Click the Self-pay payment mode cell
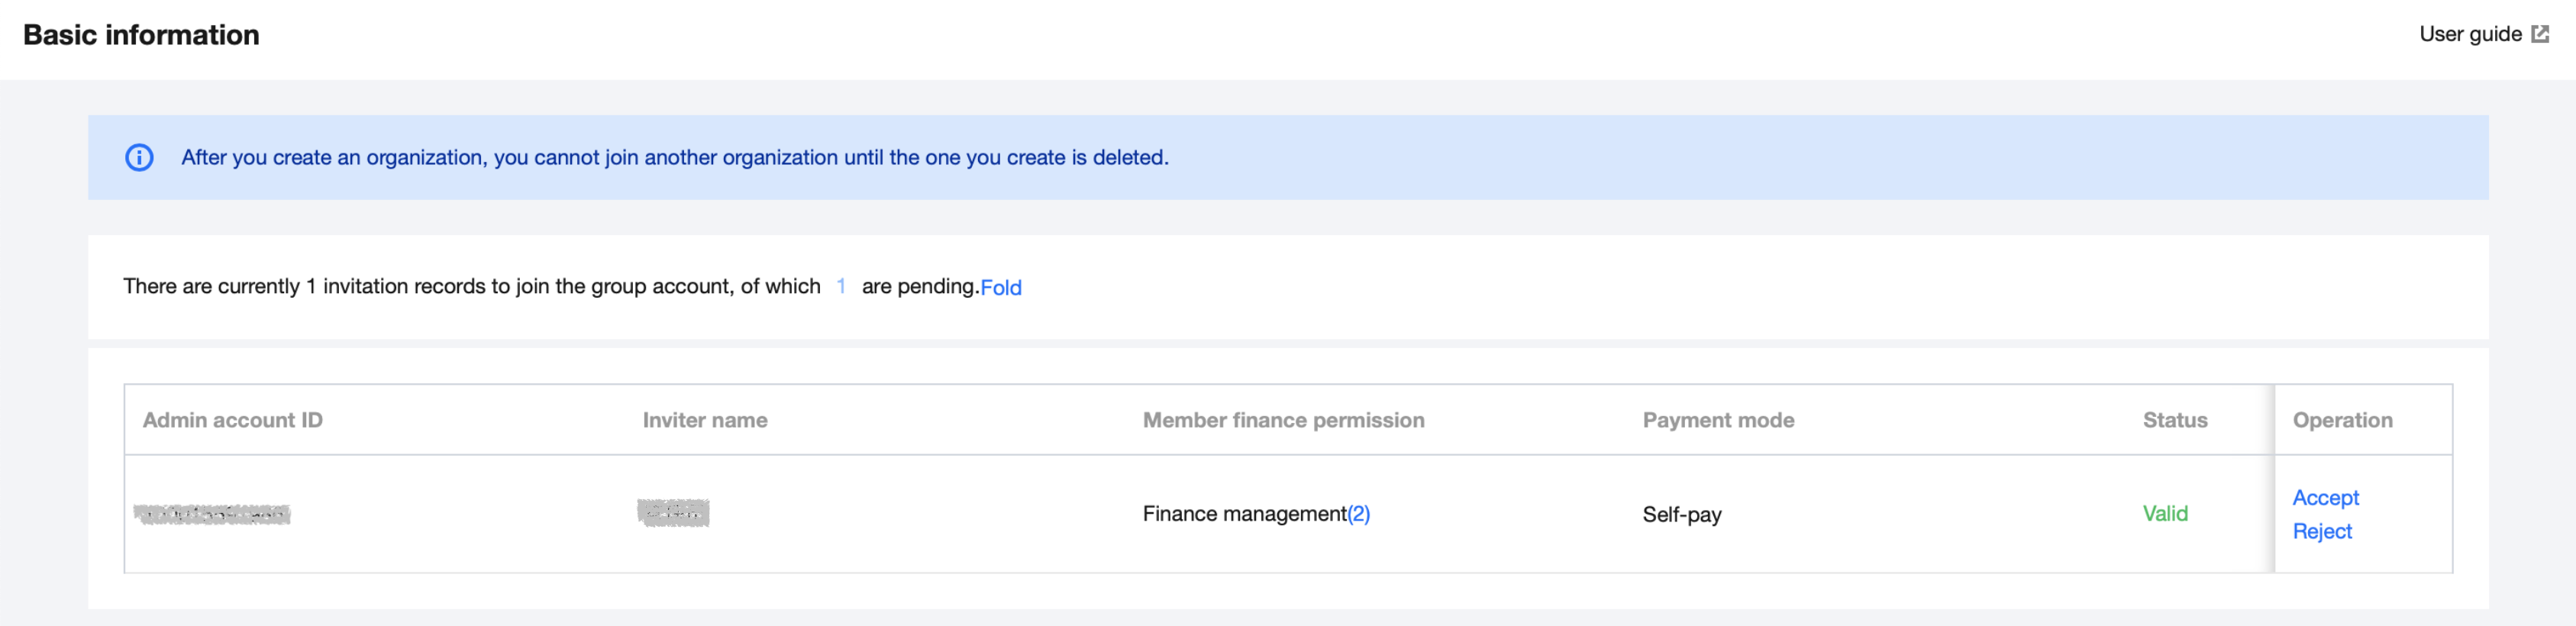 tap(1681, 515)
